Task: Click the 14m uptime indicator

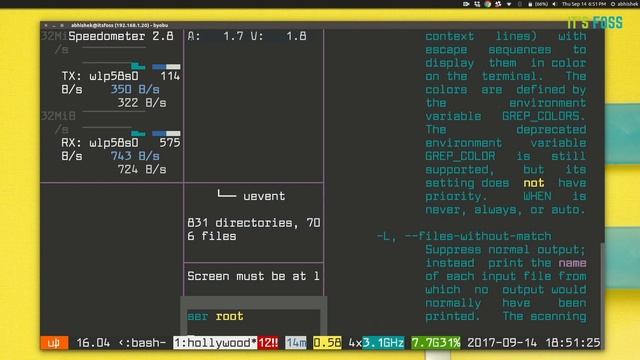Action: [x=296, y=343]
